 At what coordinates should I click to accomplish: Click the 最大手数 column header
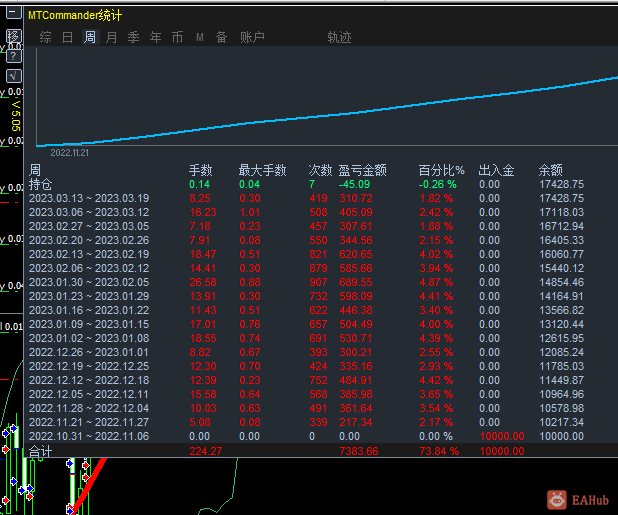pyautogui.click(x=262, y=170)
